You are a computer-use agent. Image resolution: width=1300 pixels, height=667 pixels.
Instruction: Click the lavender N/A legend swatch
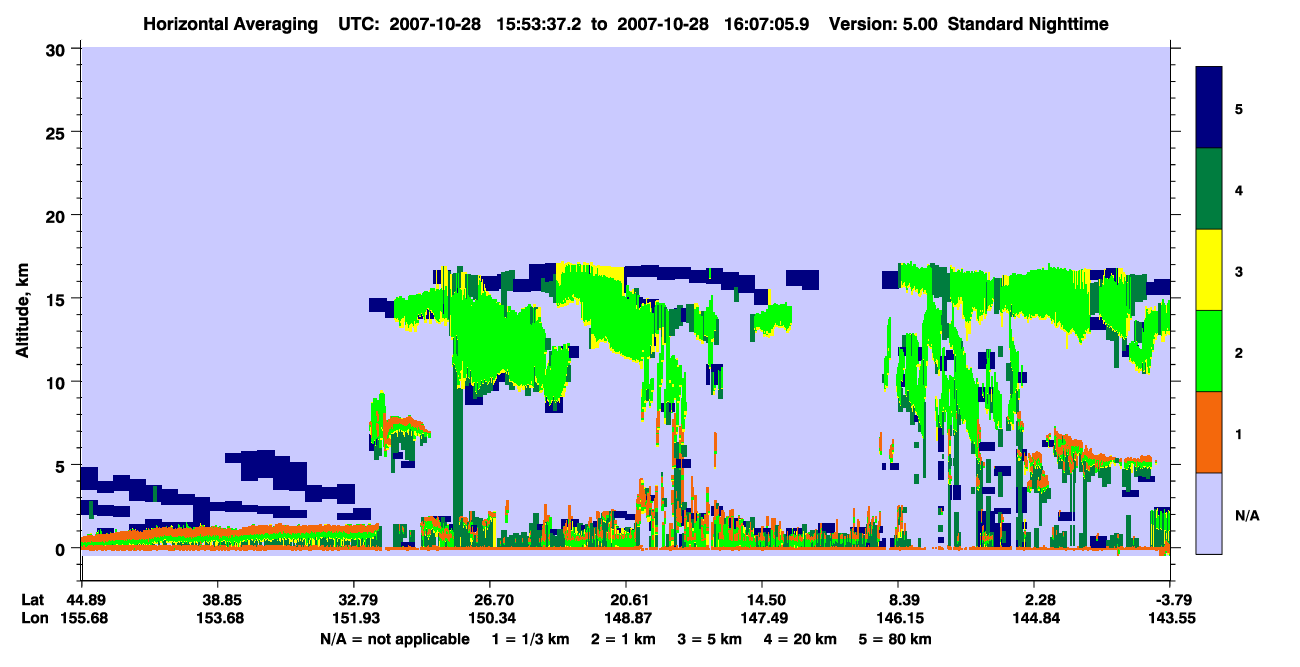point(1209,512)
